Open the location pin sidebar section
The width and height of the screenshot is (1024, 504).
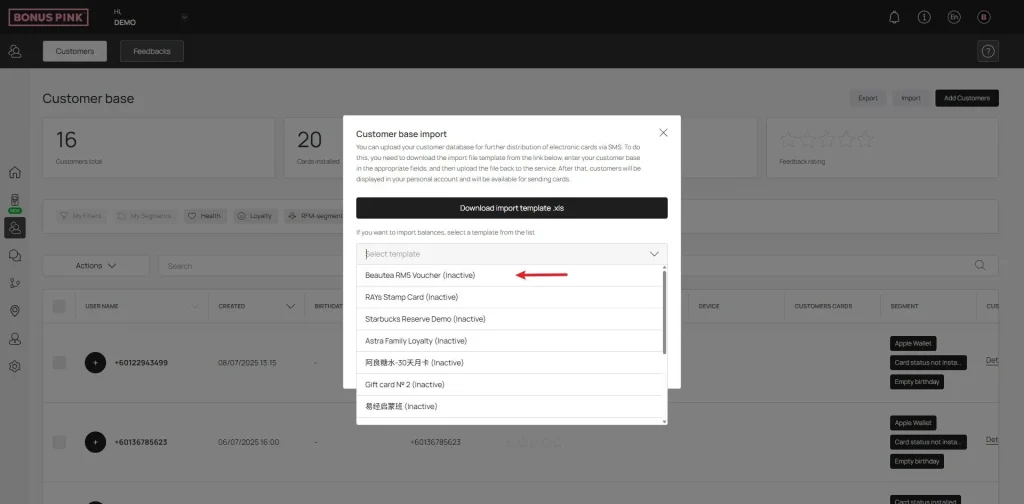point(15,311)
